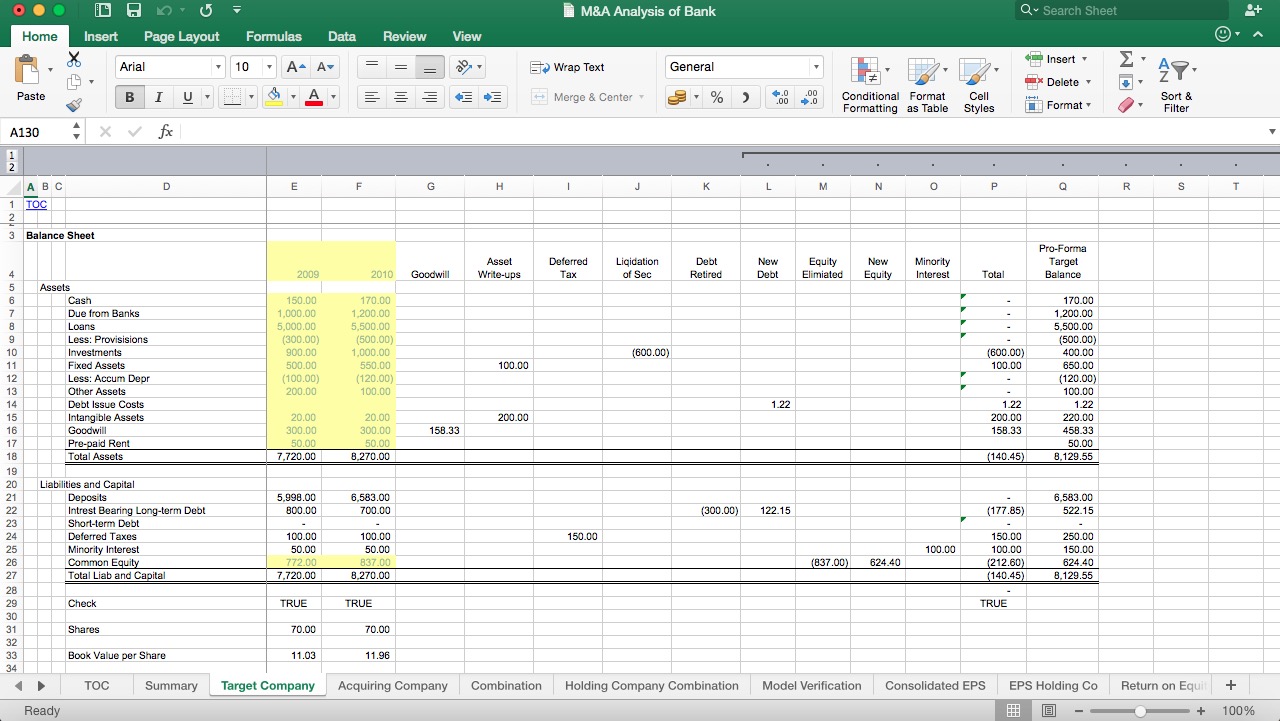Screen dimensions: 1280x721
Task: Select the Acquiring Company sheet tab
Action: (394, 686)
